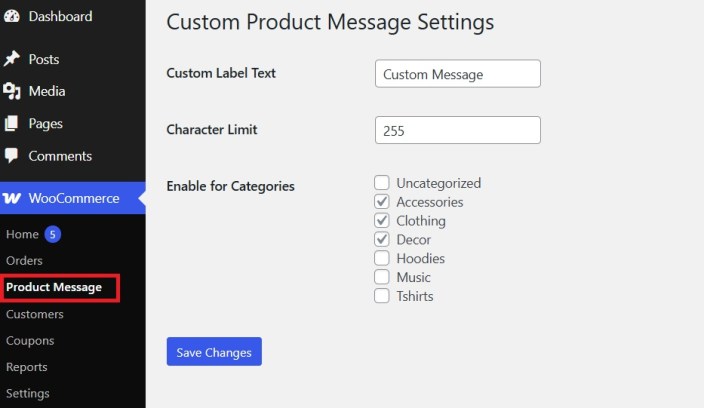Viewport: 704px width, 408px height.
Task: Open the Product Message submenu item
Action: pos(54,287)
